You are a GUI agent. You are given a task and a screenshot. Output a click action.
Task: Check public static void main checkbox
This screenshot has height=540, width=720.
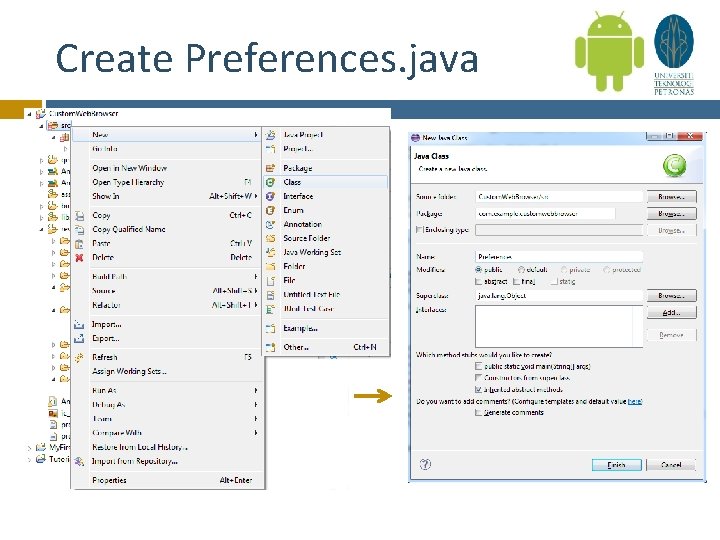(478, 366)
